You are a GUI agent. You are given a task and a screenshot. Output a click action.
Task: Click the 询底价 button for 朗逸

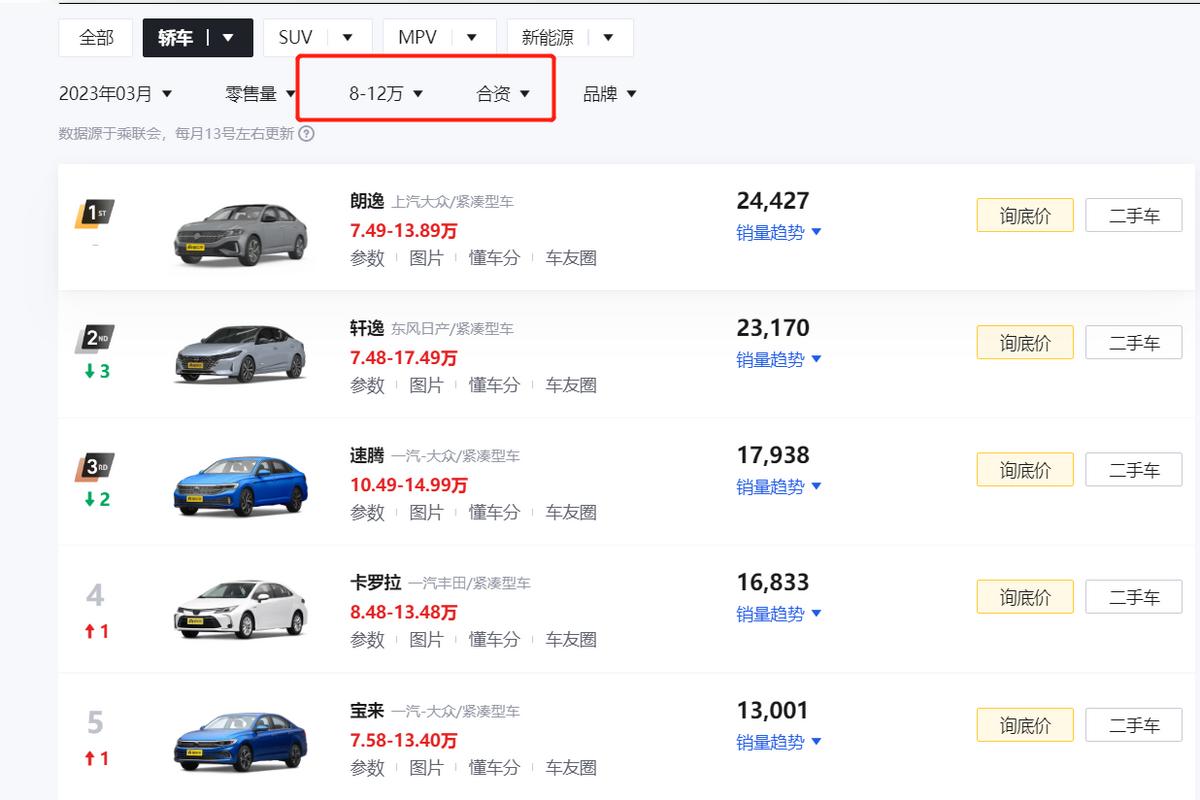[x=1024, y=214]
